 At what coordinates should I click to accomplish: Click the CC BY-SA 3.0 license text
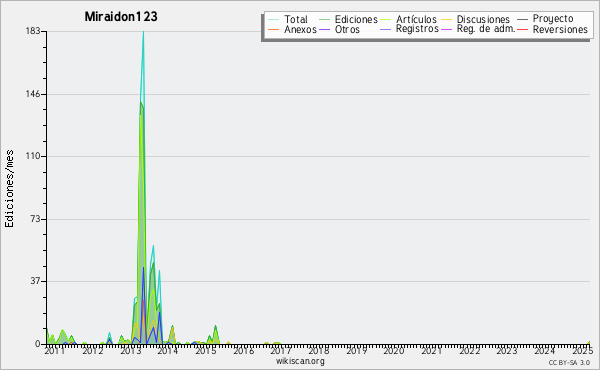coord(569,362)
